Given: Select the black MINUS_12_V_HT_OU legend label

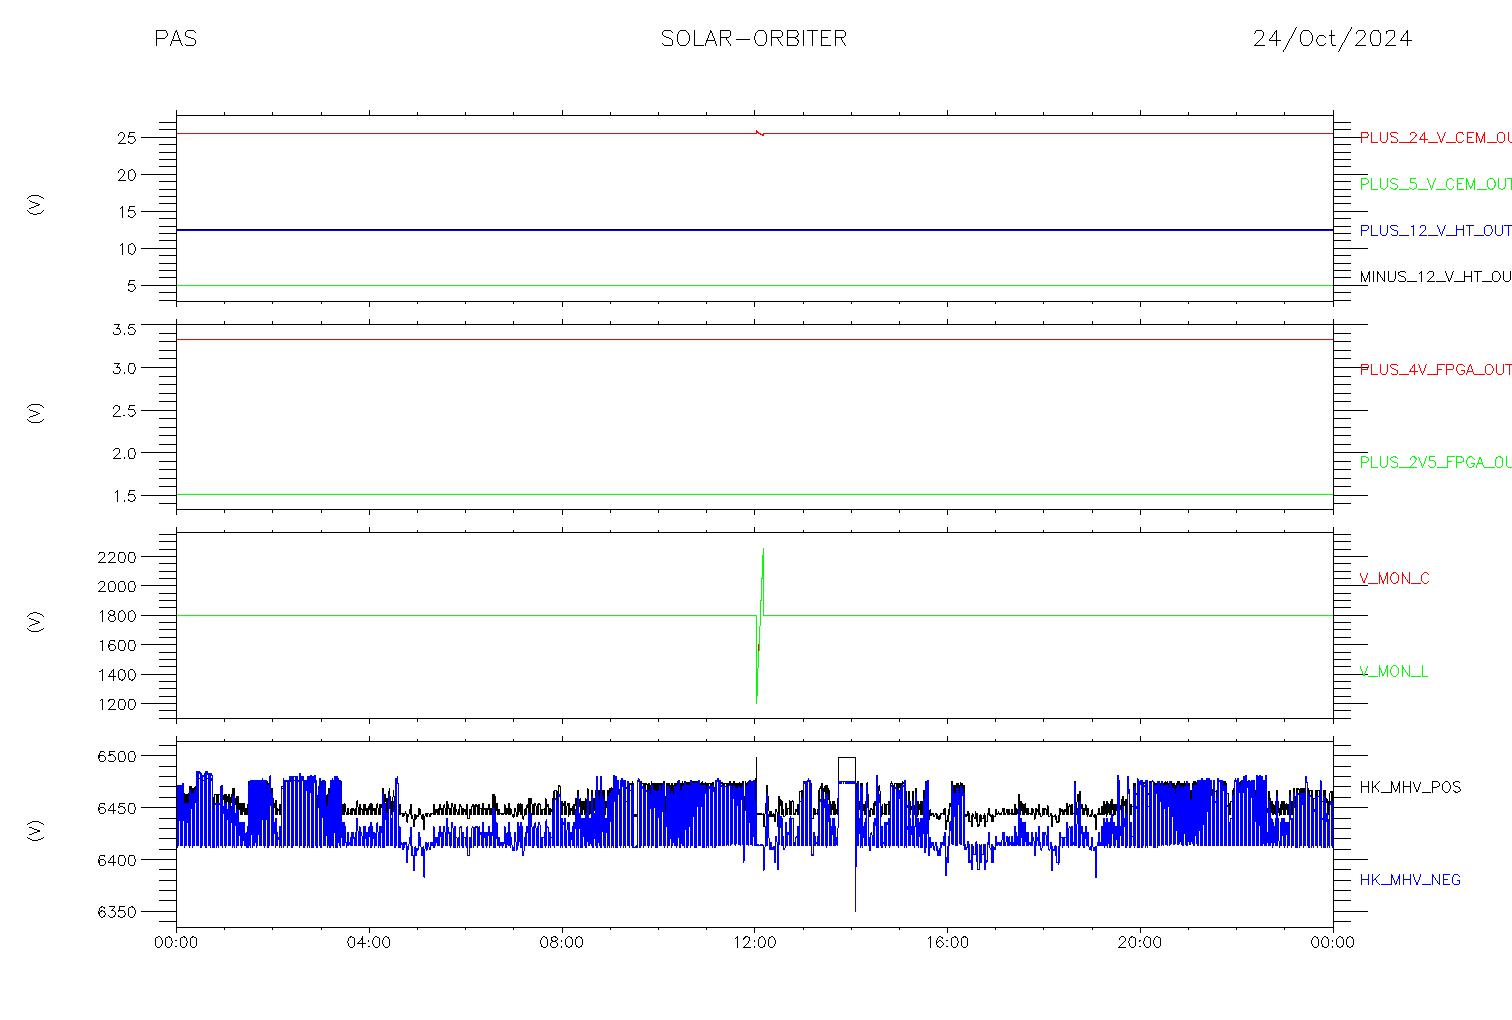Looking at the screenshot, I should point(1435,276).
